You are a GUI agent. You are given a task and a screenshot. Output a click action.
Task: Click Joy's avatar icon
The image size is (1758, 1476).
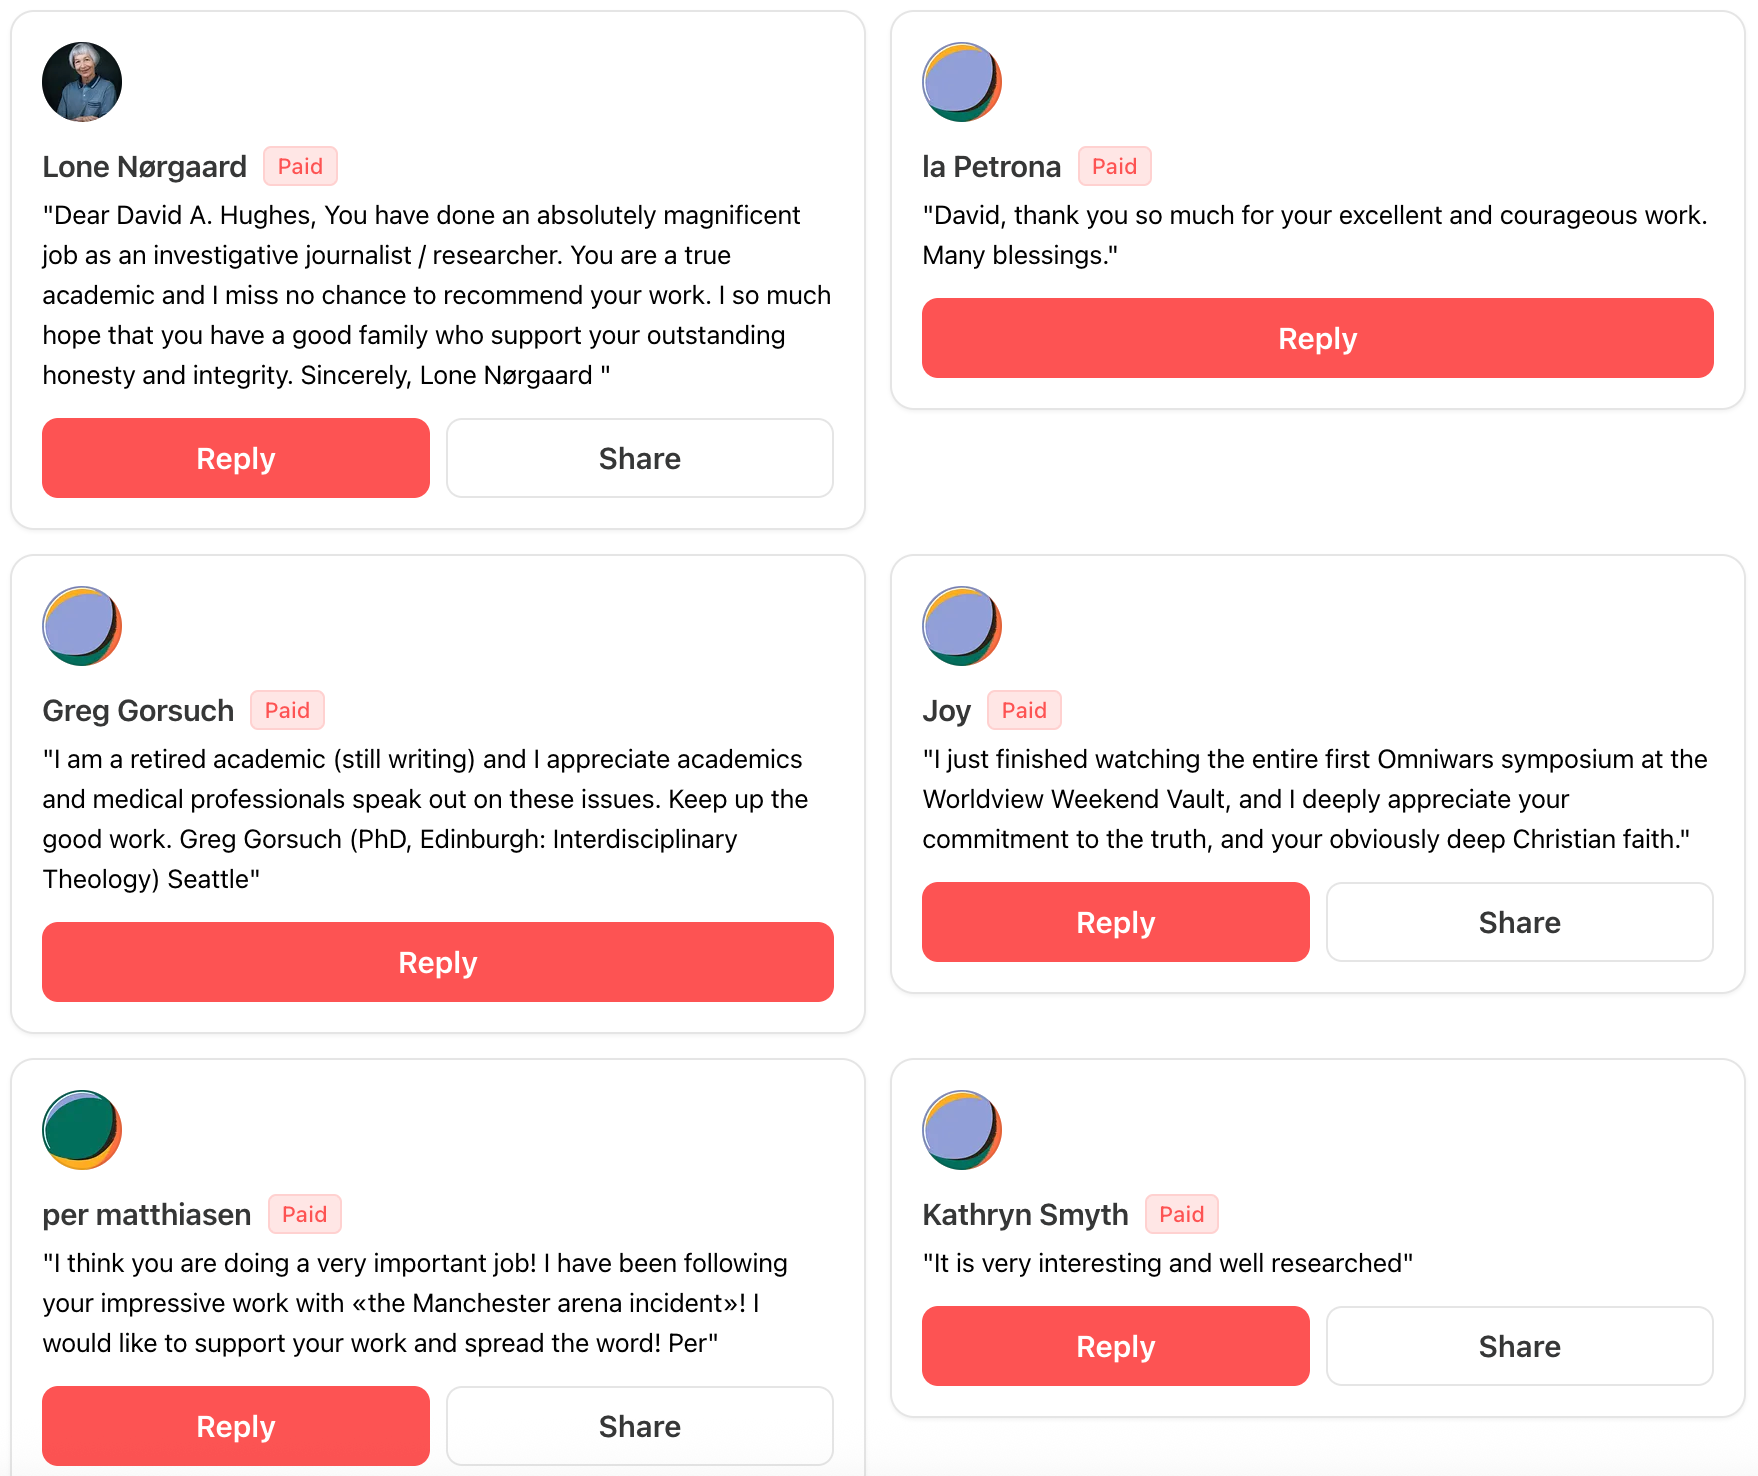point(961,626)
